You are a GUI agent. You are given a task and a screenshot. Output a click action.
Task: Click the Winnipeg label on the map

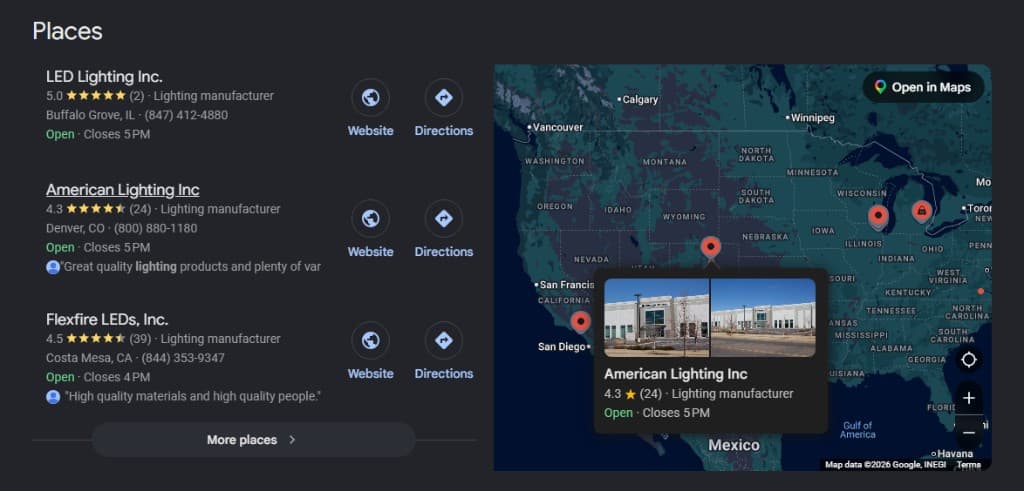(x=810, y=118)
